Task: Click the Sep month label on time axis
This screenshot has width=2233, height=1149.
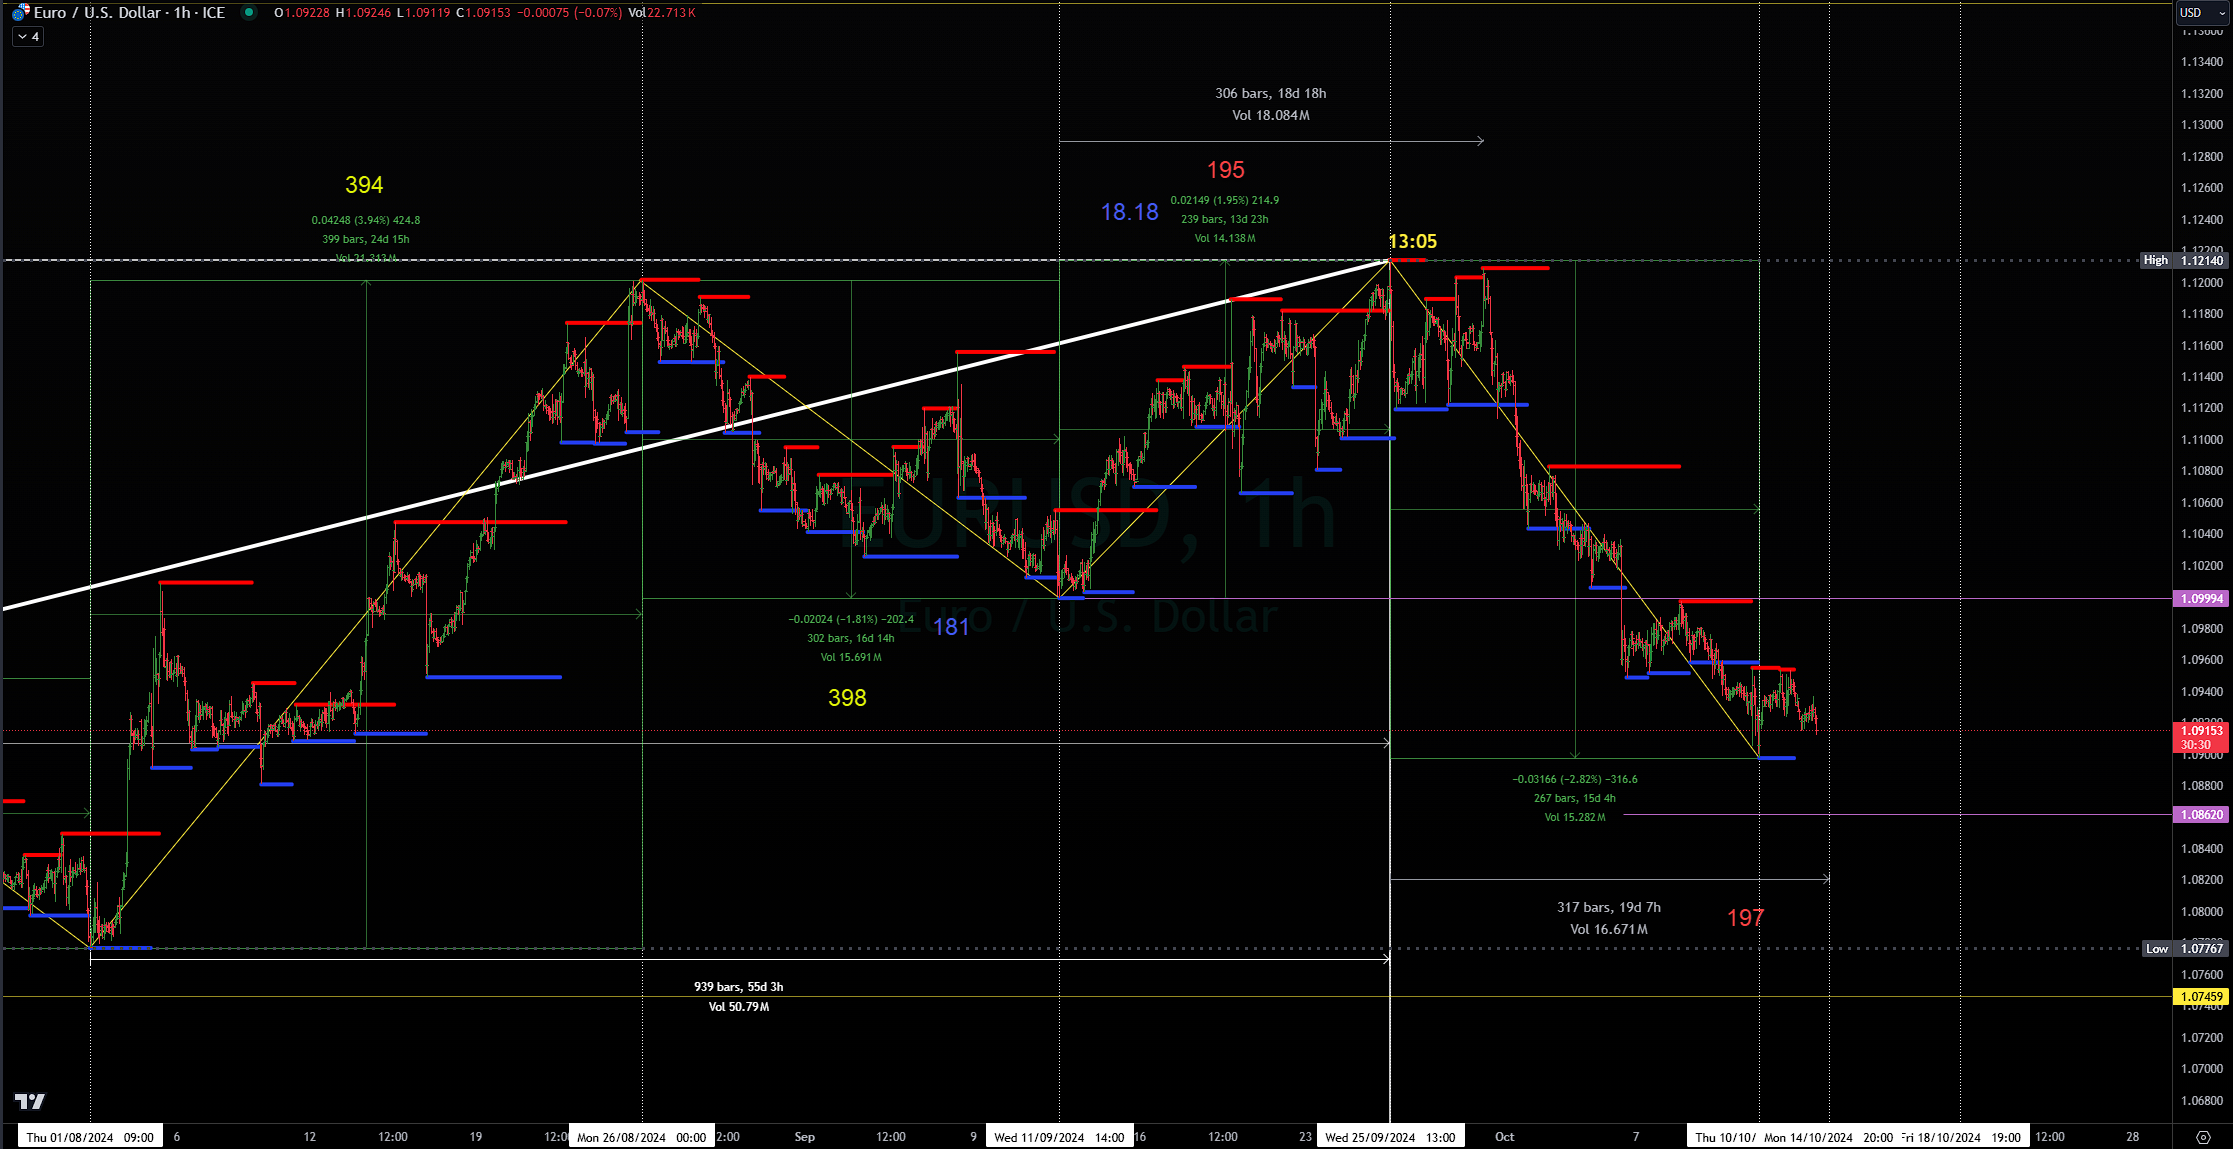Action: (805, 1137)
